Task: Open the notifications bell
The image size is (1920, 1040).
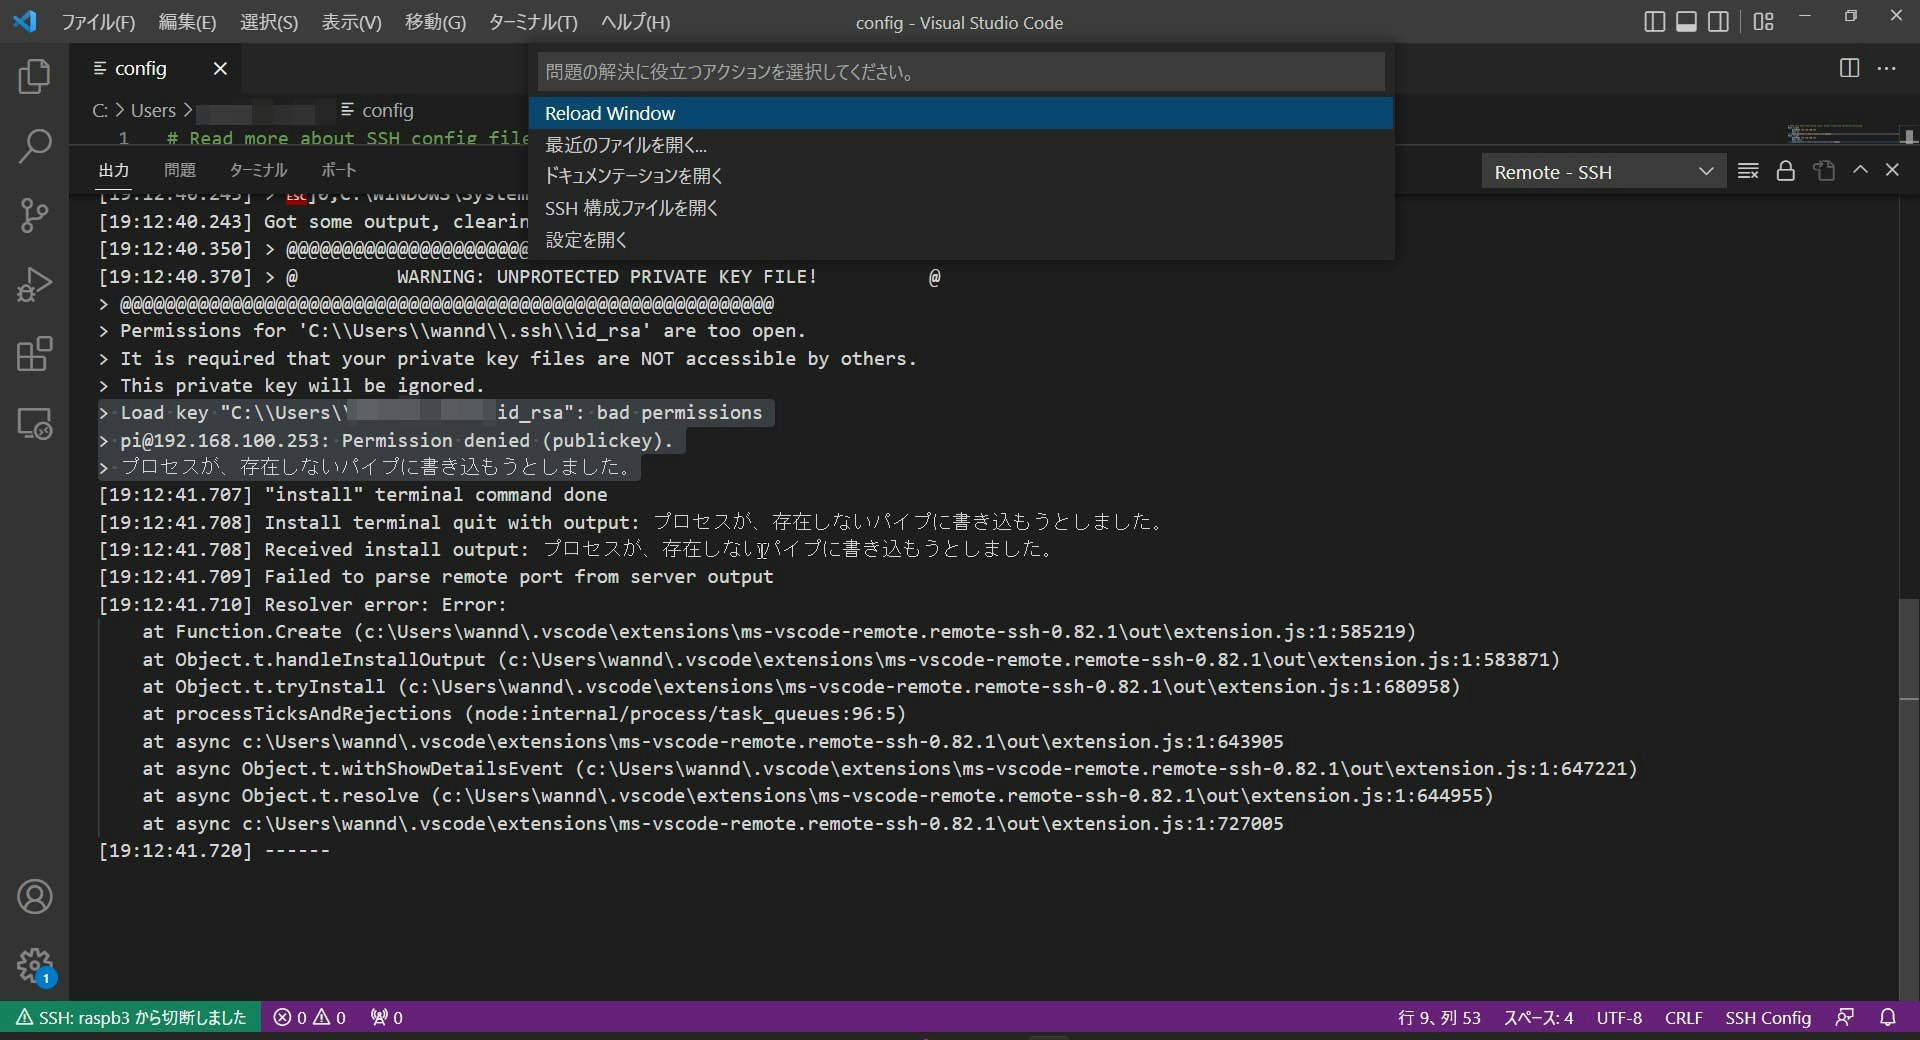Action: click(1888, 1017)
